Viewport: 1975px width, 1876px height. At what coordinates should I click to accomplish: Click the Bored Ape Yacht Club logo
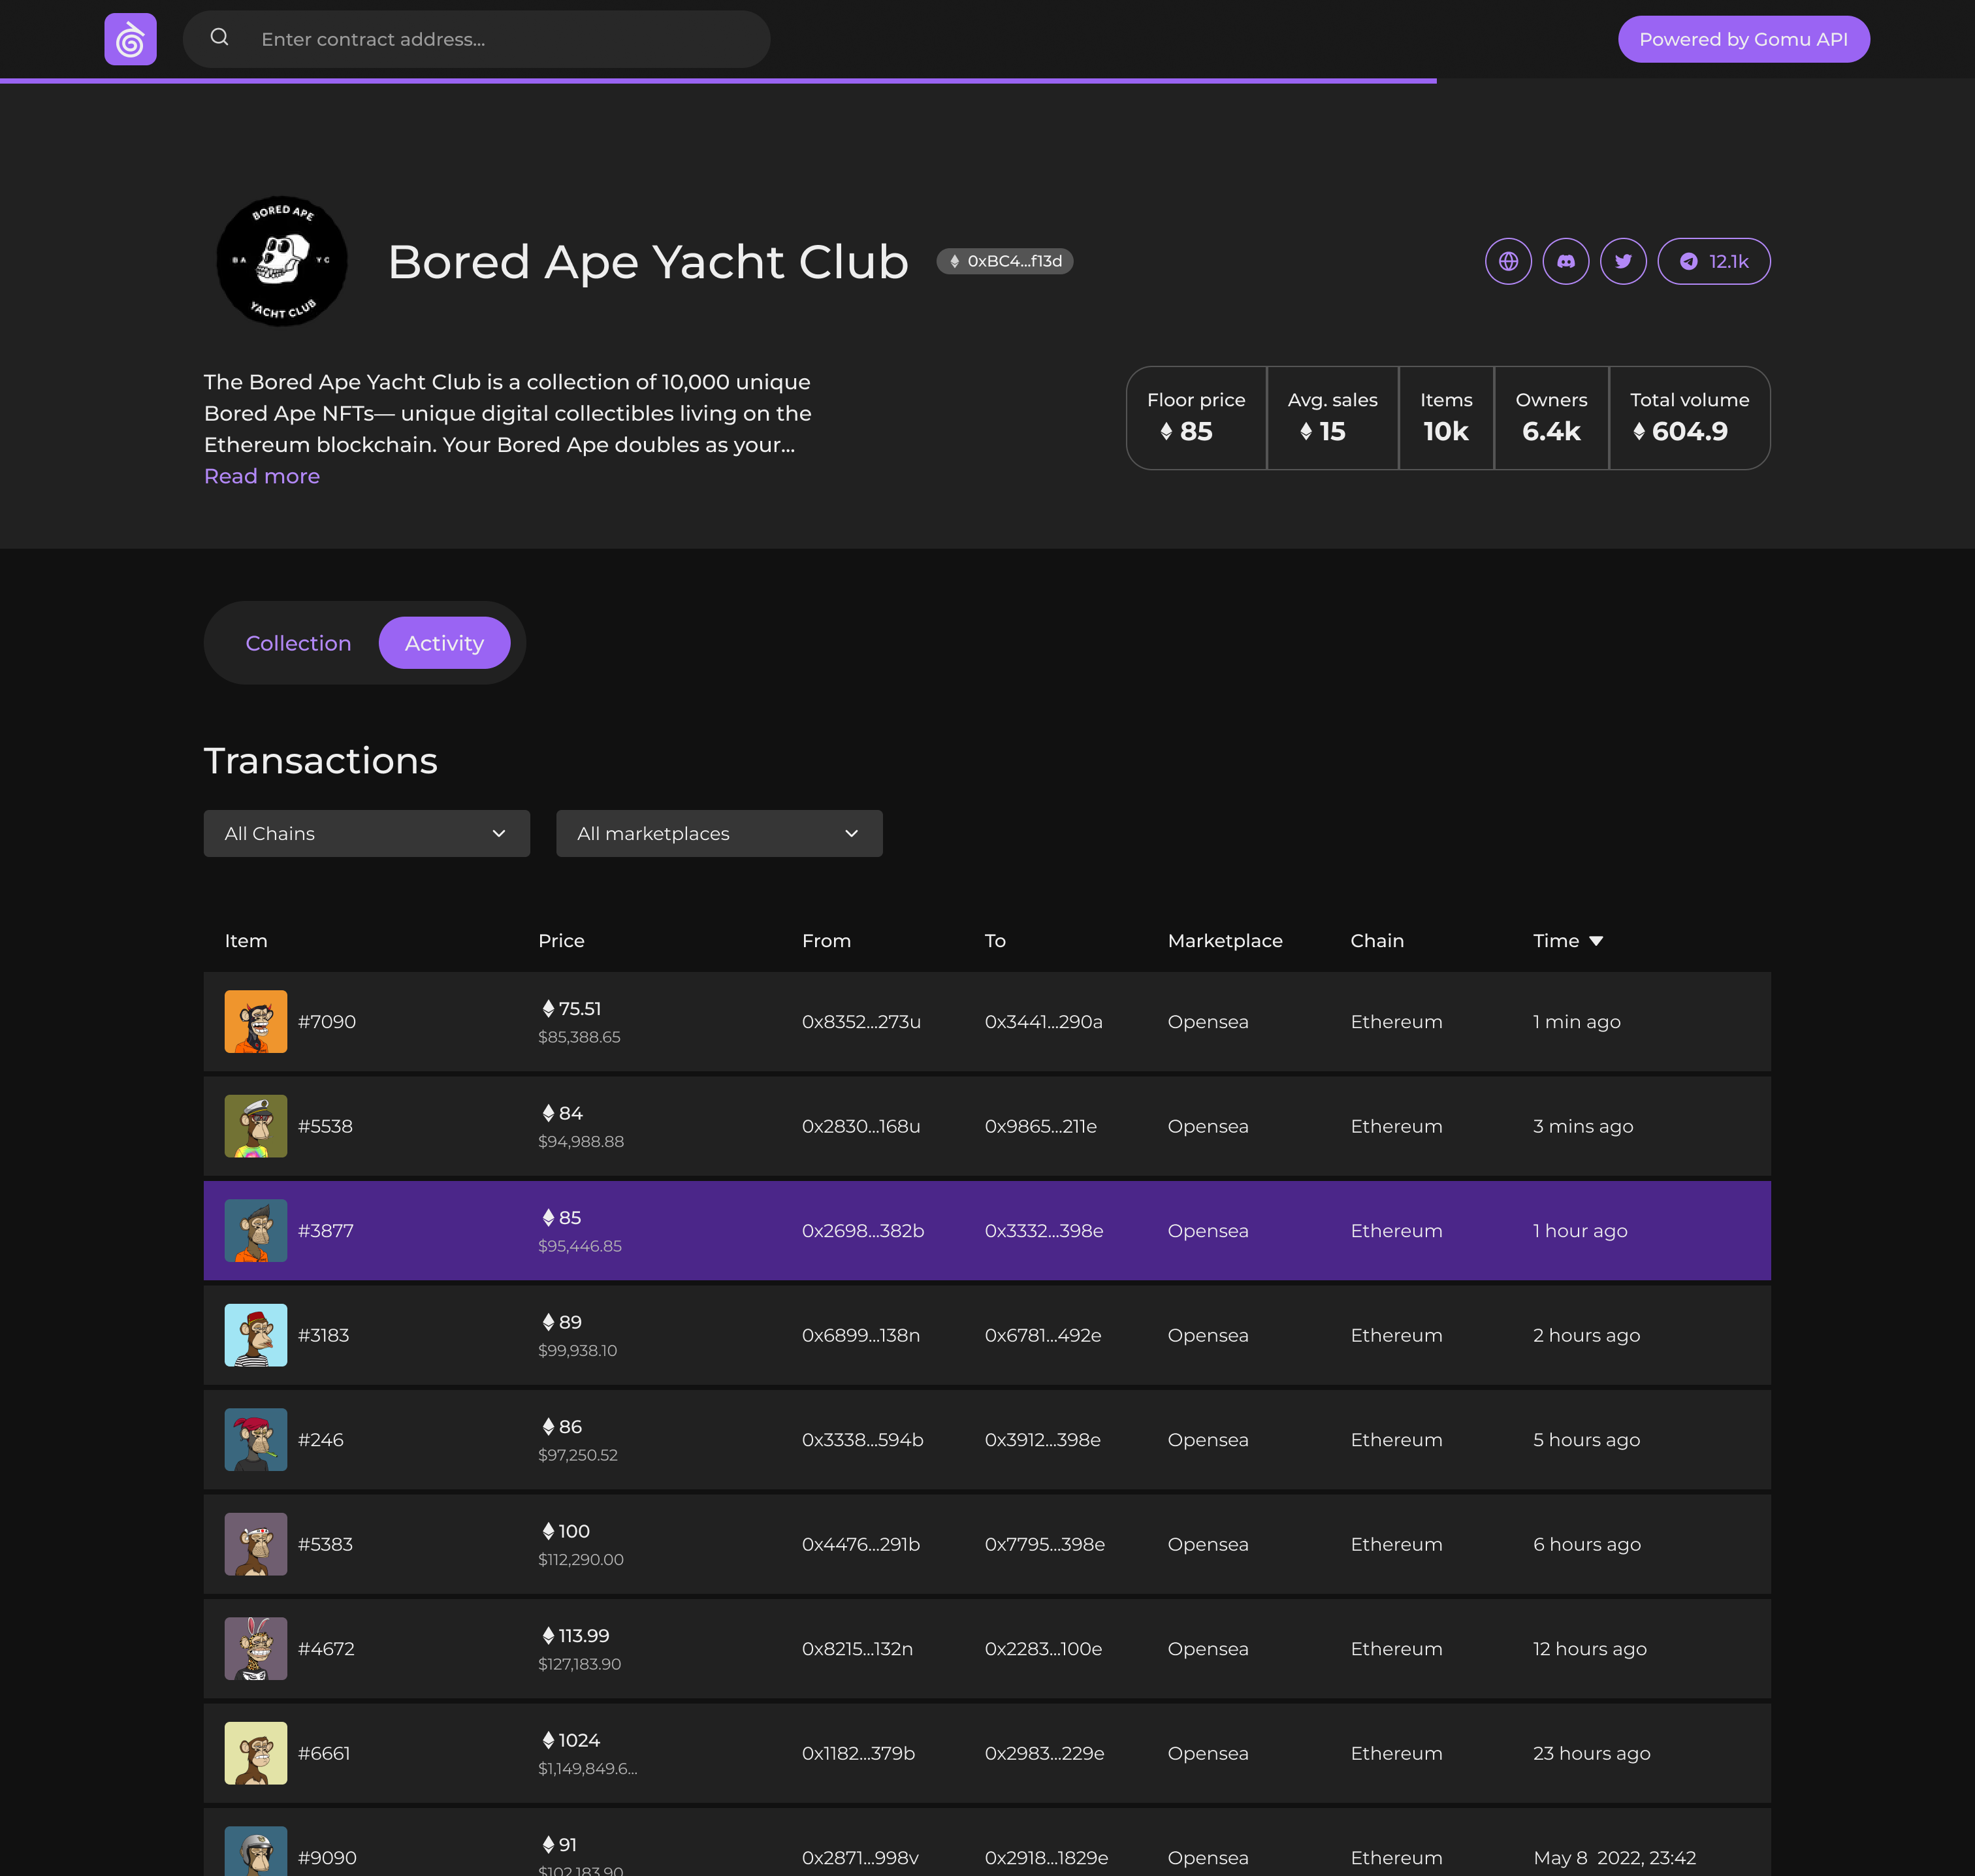tap(282, 261)
